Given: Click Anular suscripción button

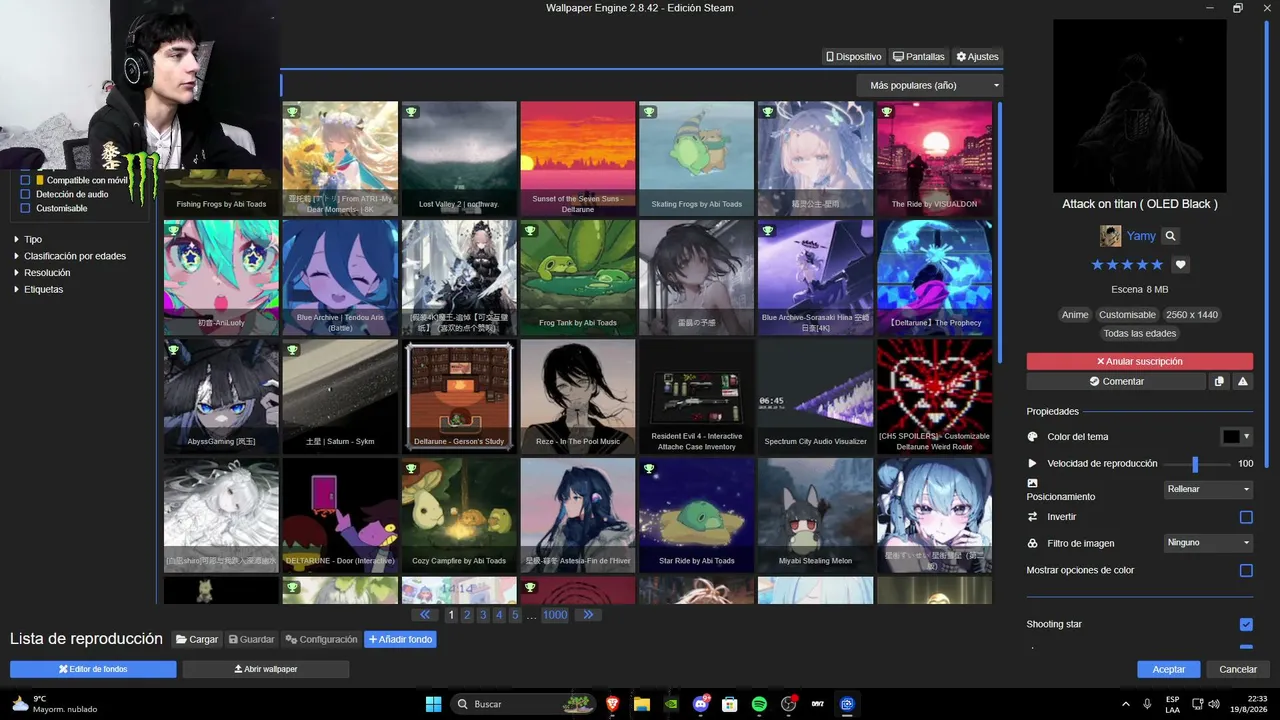Looking at the screenshot, I should (1139, 361).
